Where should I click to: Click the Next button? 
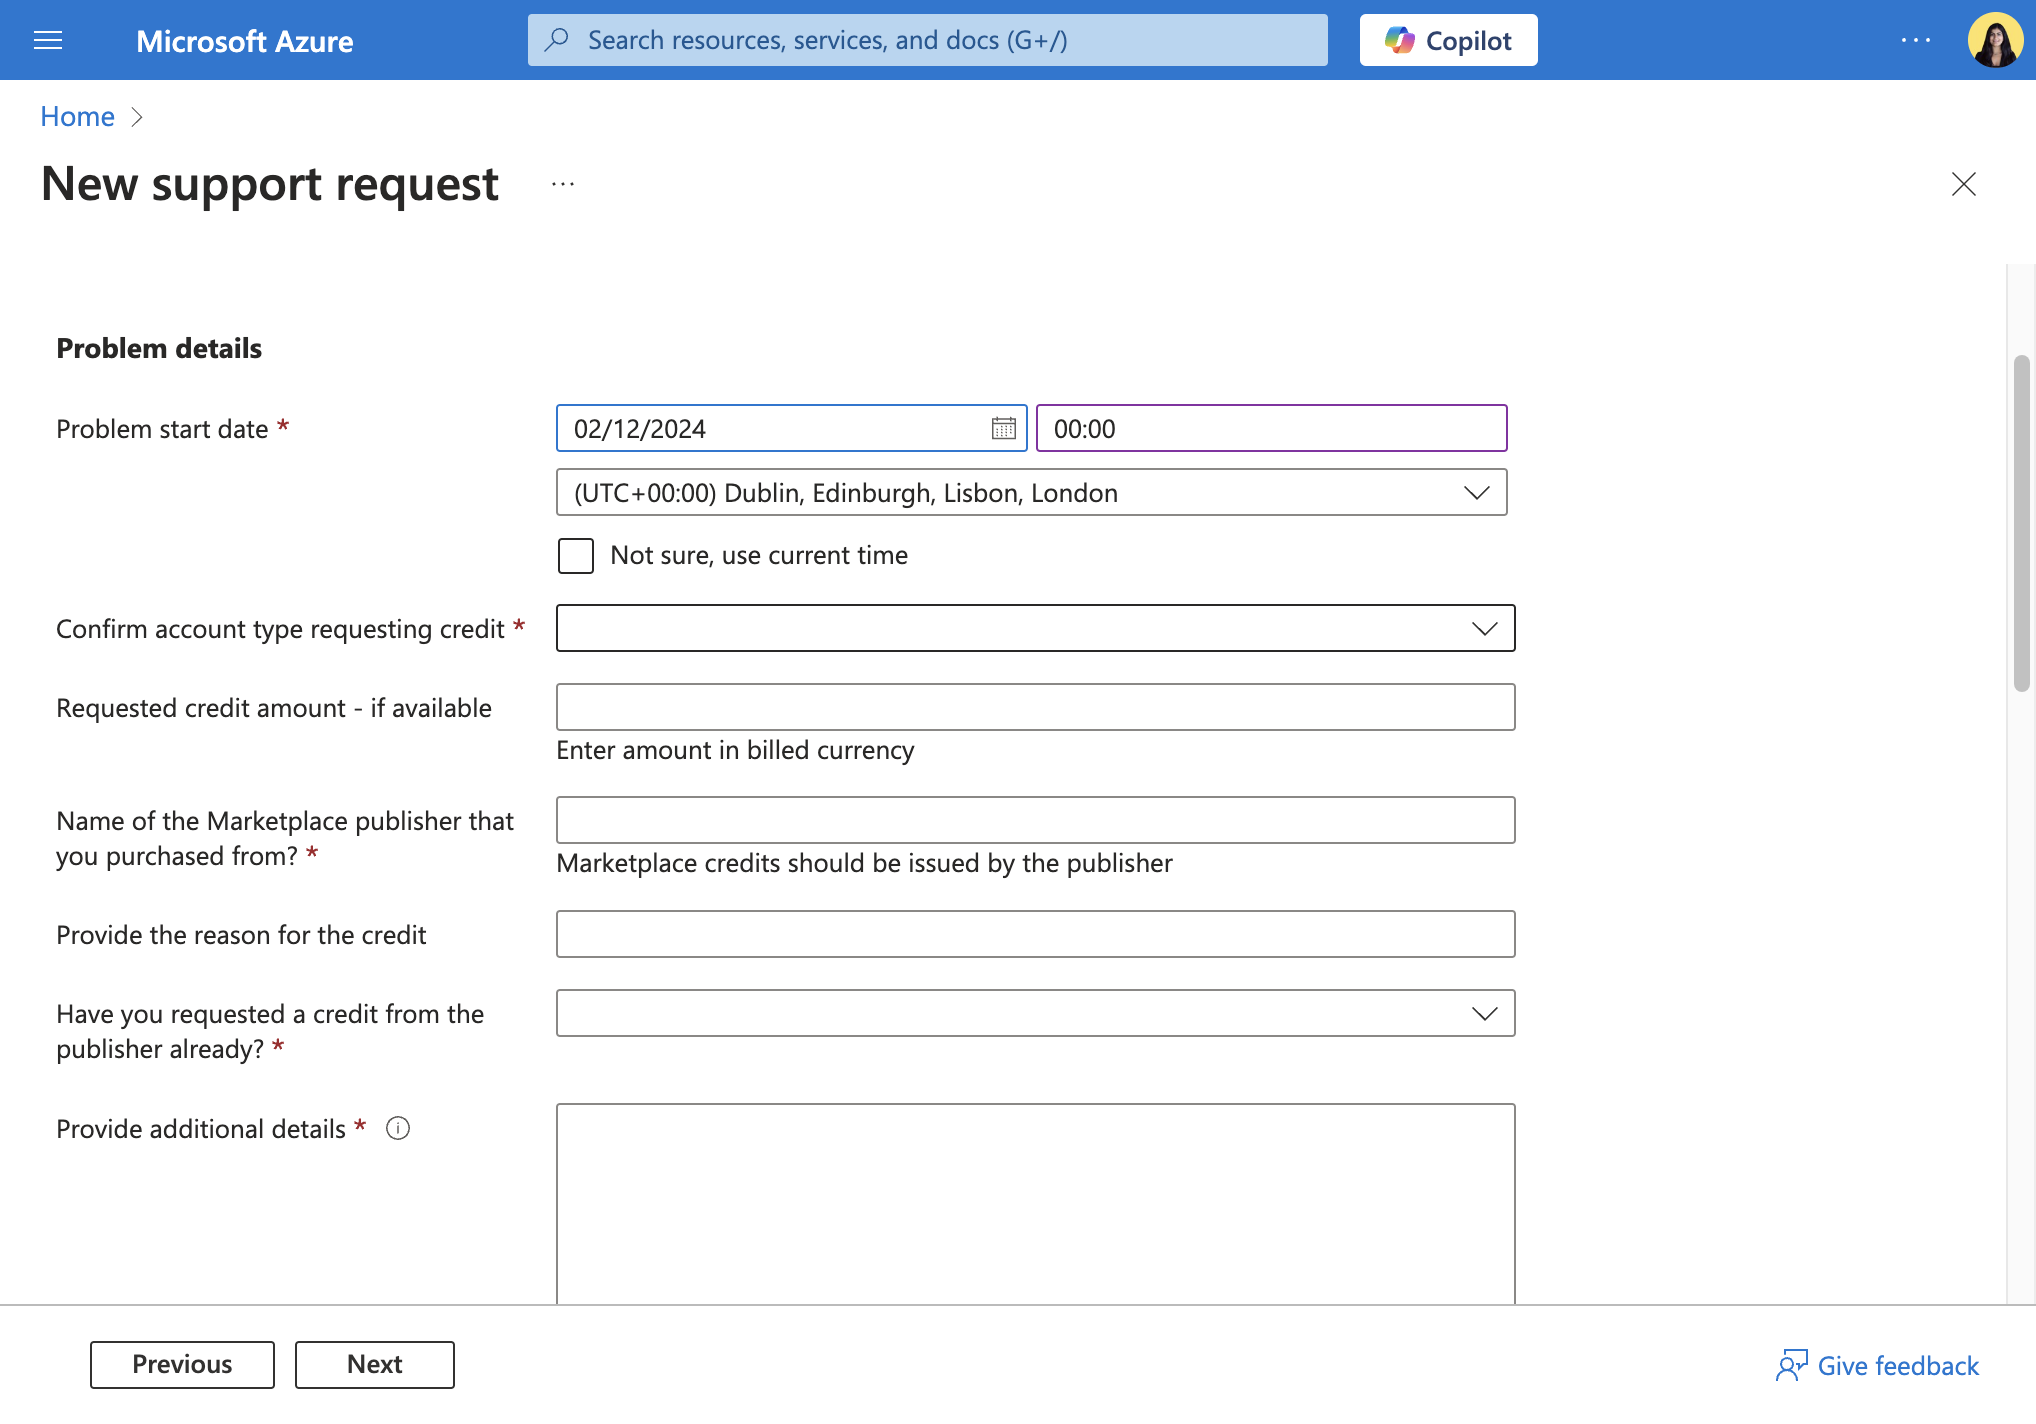coord(374,1364)
